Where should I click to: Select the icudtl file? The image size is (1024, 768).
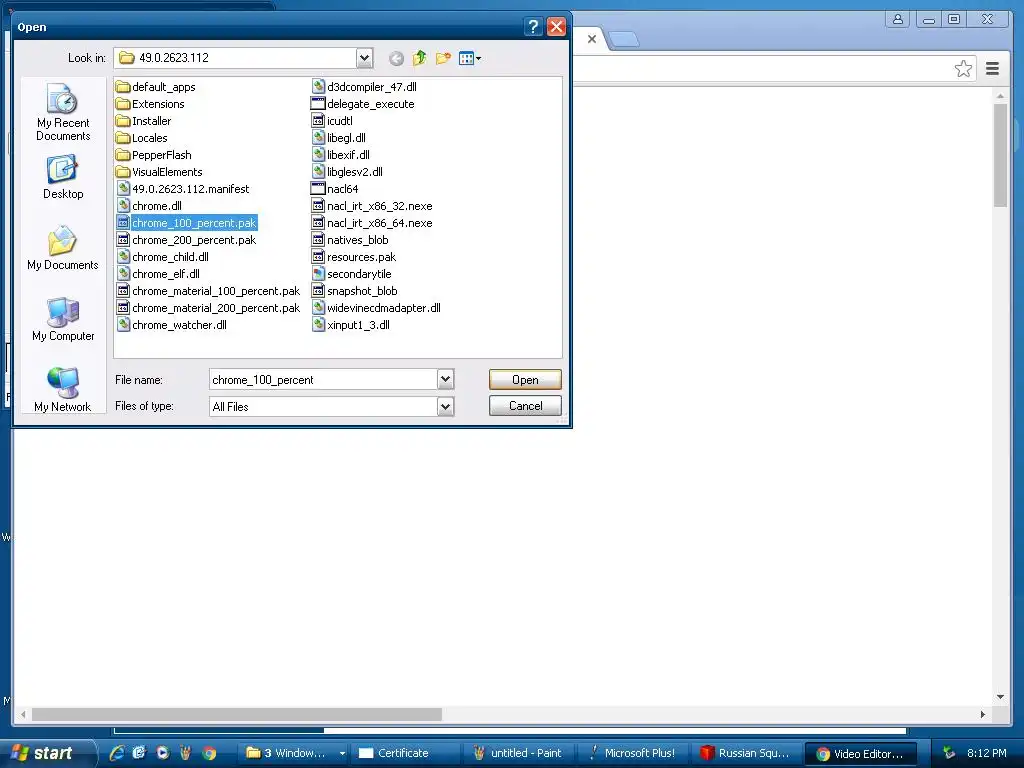[x=332, y=121]
